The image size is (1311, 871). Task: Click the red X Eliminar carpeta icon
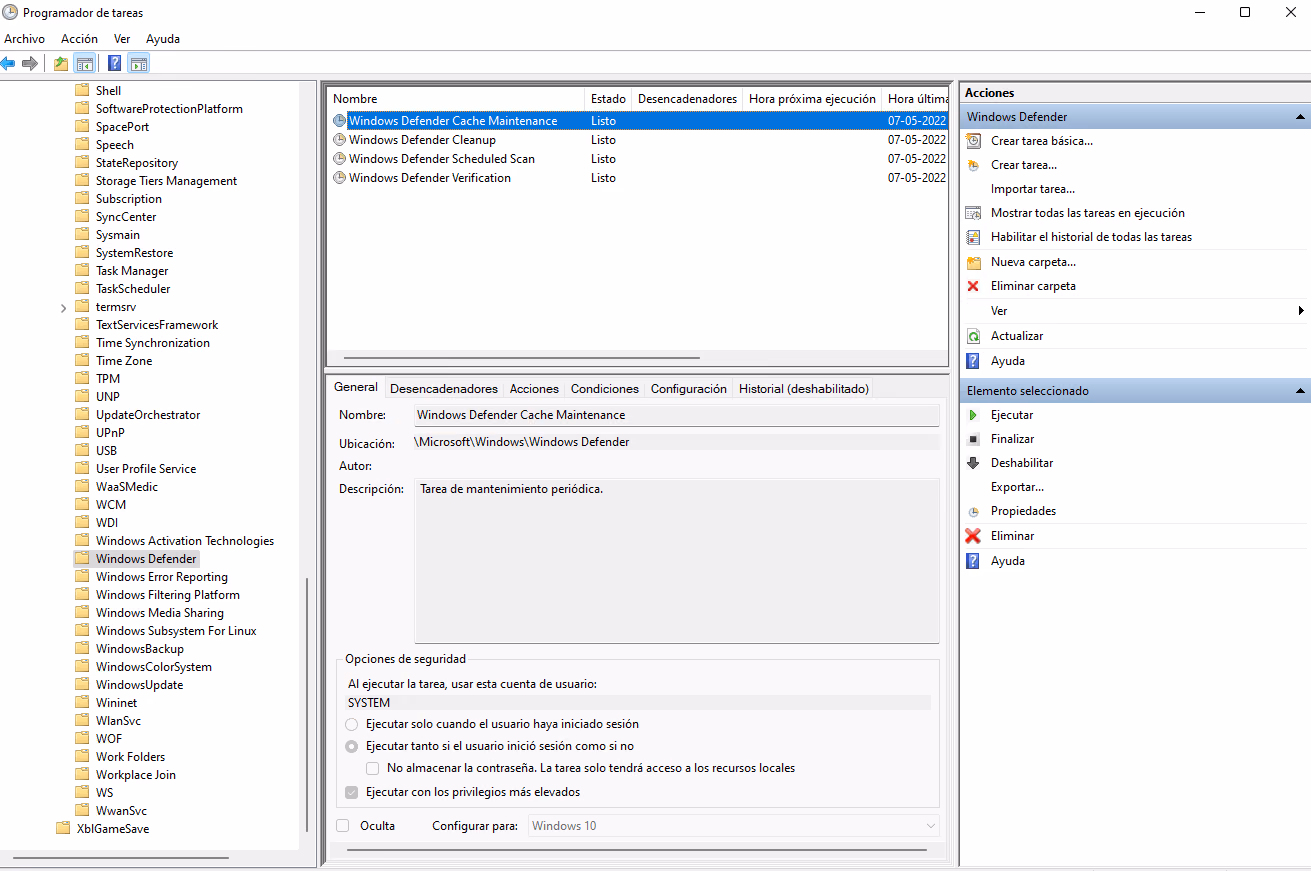pyautogui.click(x=973, y=286)
